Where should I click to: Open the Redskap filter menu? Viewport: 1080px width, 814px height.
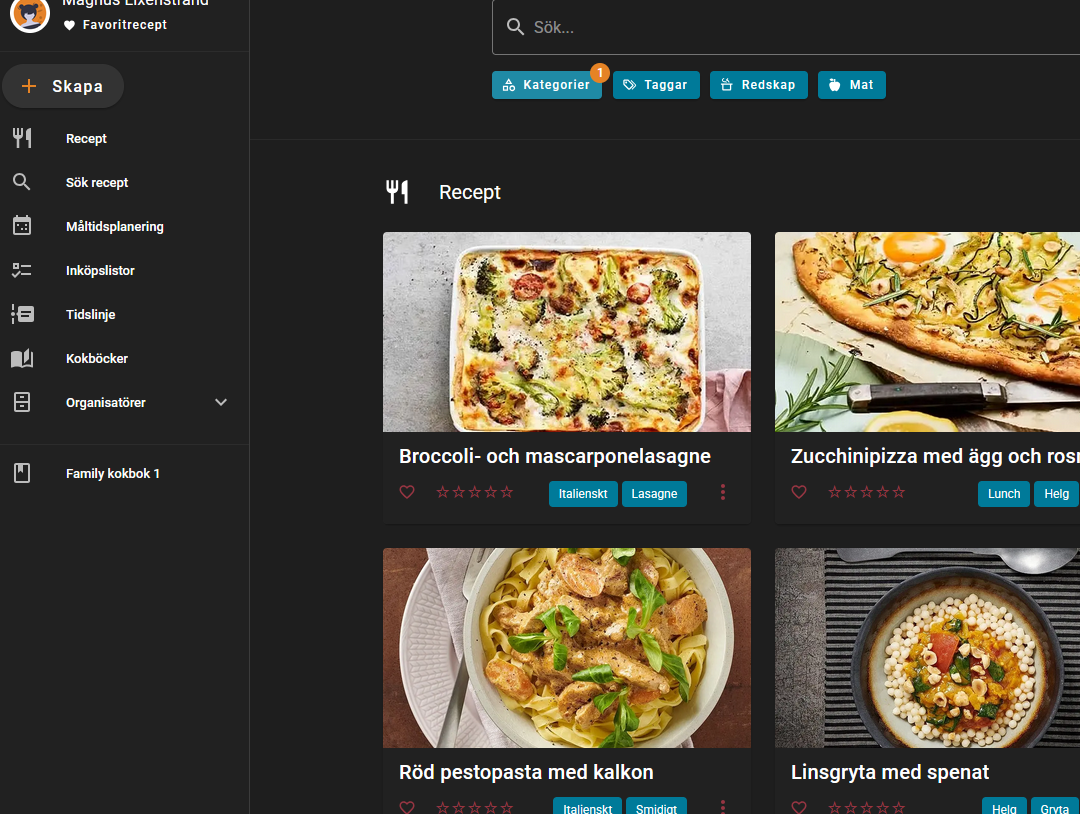(x=758, y=85)
